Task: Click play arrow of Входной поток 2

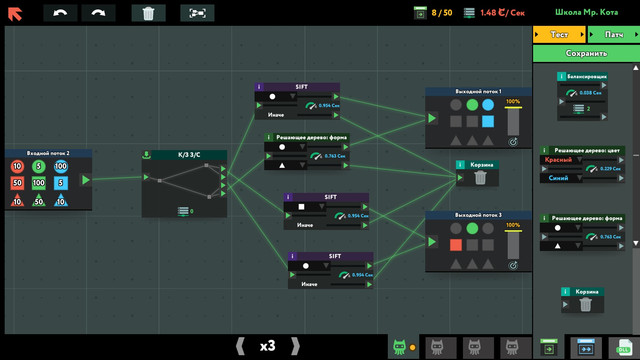Action: click(86, 180)
